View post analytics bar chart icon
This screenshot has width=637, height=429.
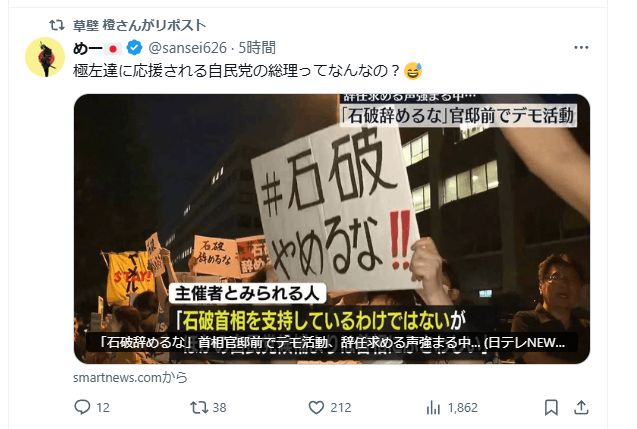coord(433,407)
